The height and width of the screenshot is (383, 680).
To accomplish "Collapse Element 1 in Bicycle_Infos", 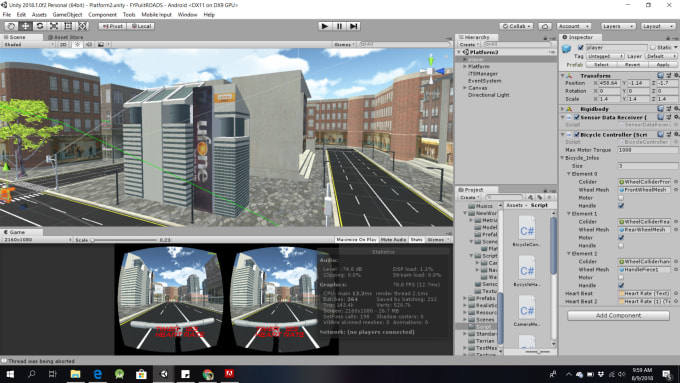I will 569,214.
